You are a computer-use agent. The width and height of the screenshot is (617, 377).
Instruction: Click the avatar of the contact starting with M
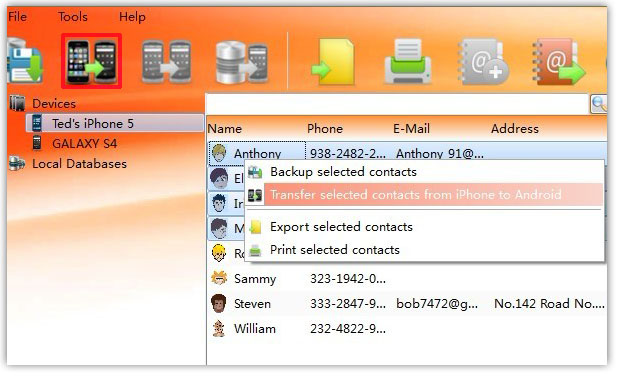click(x=219, y=228)
